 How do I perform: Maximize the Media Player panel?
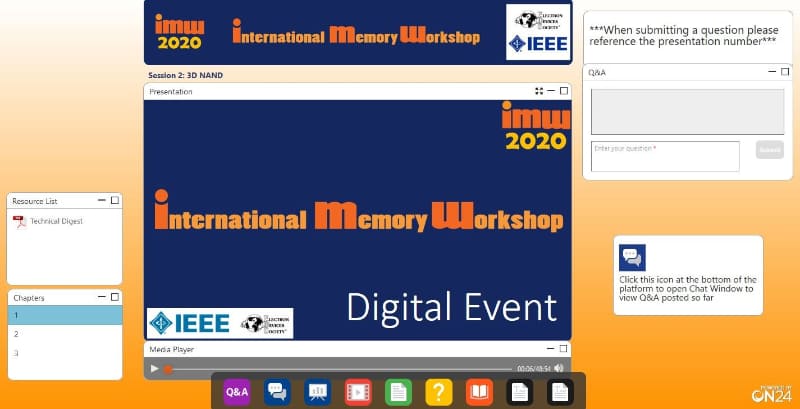pos(563,349)
